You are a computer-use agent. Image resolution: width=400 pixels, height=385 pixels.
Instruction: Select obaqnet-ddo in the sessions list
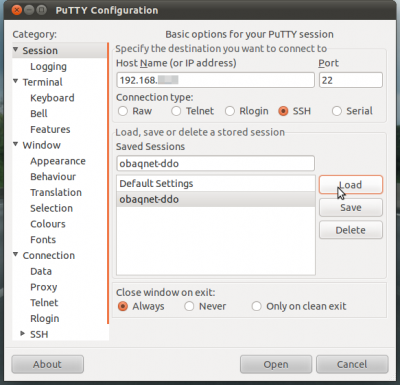[x=216, y=199]
